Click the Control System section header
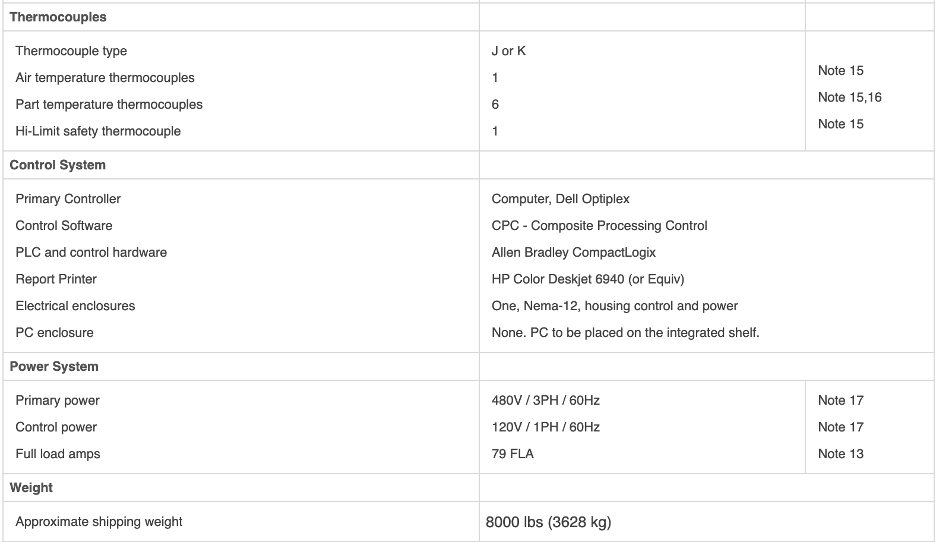This screenshot has height=542, width=936. (58, 165)
